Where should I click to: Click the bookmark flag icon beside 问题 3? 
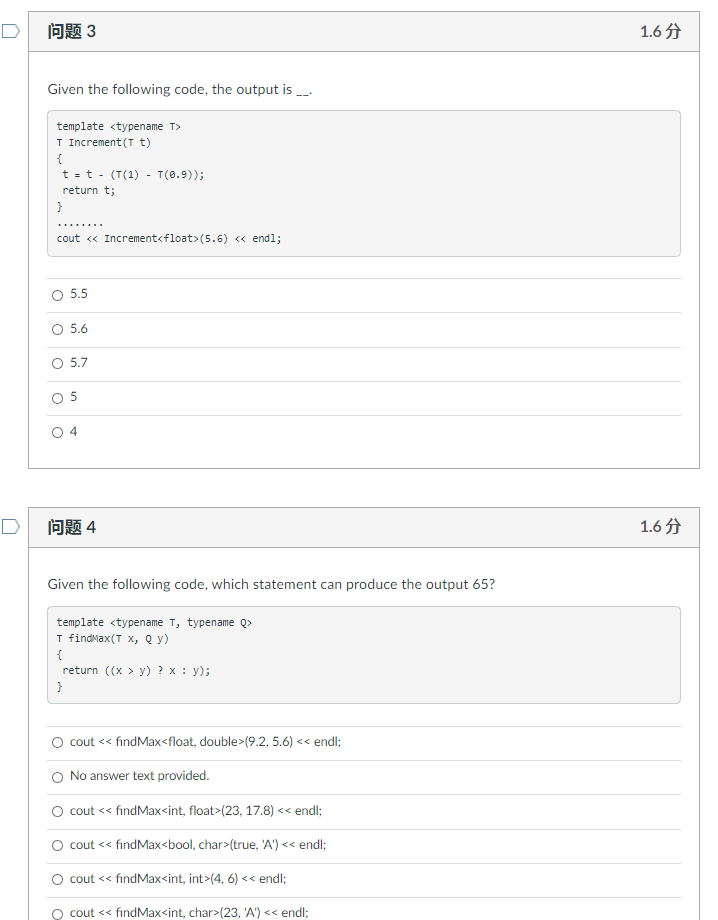tap(11, 31)
